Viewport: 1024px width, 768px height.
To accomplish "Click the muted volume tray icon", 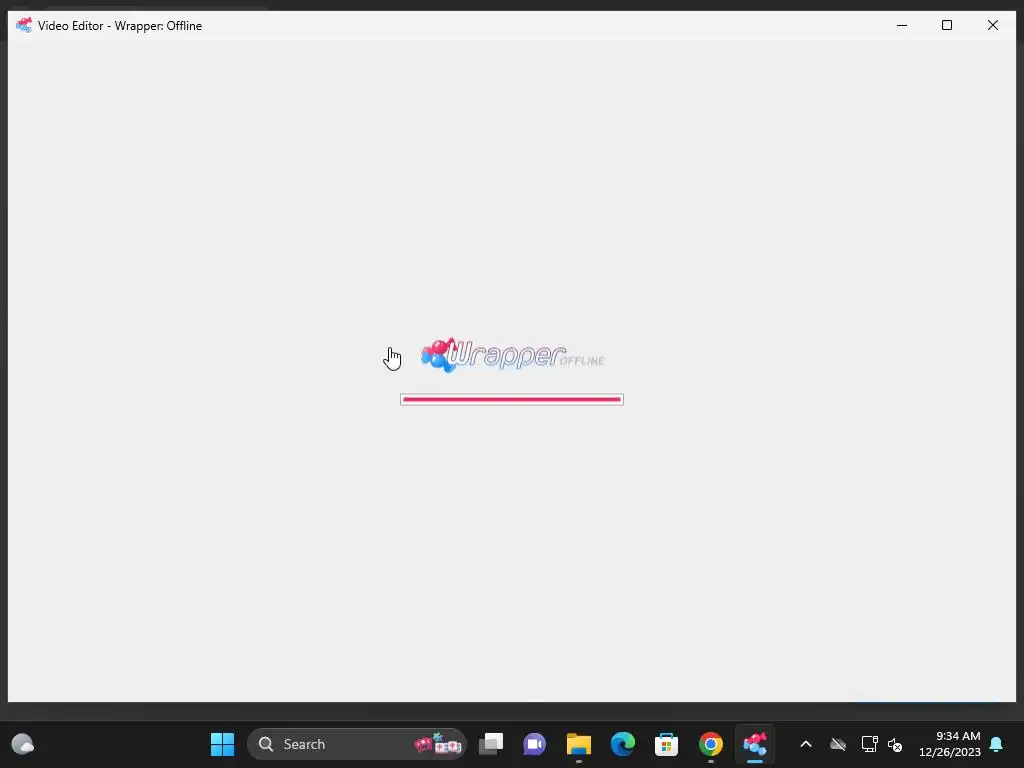I will 895,744.
